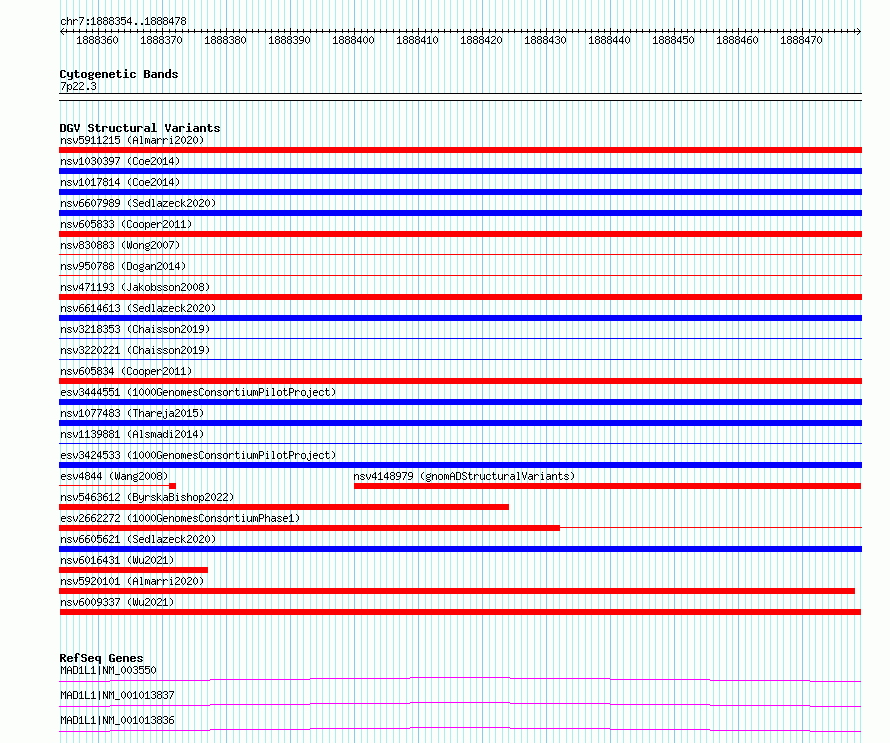Image resolution: width=890 pixels, height=743 pixels.
Task: Open the MAD1L1|NM_001013836 gene label
Action: (117, 720)
